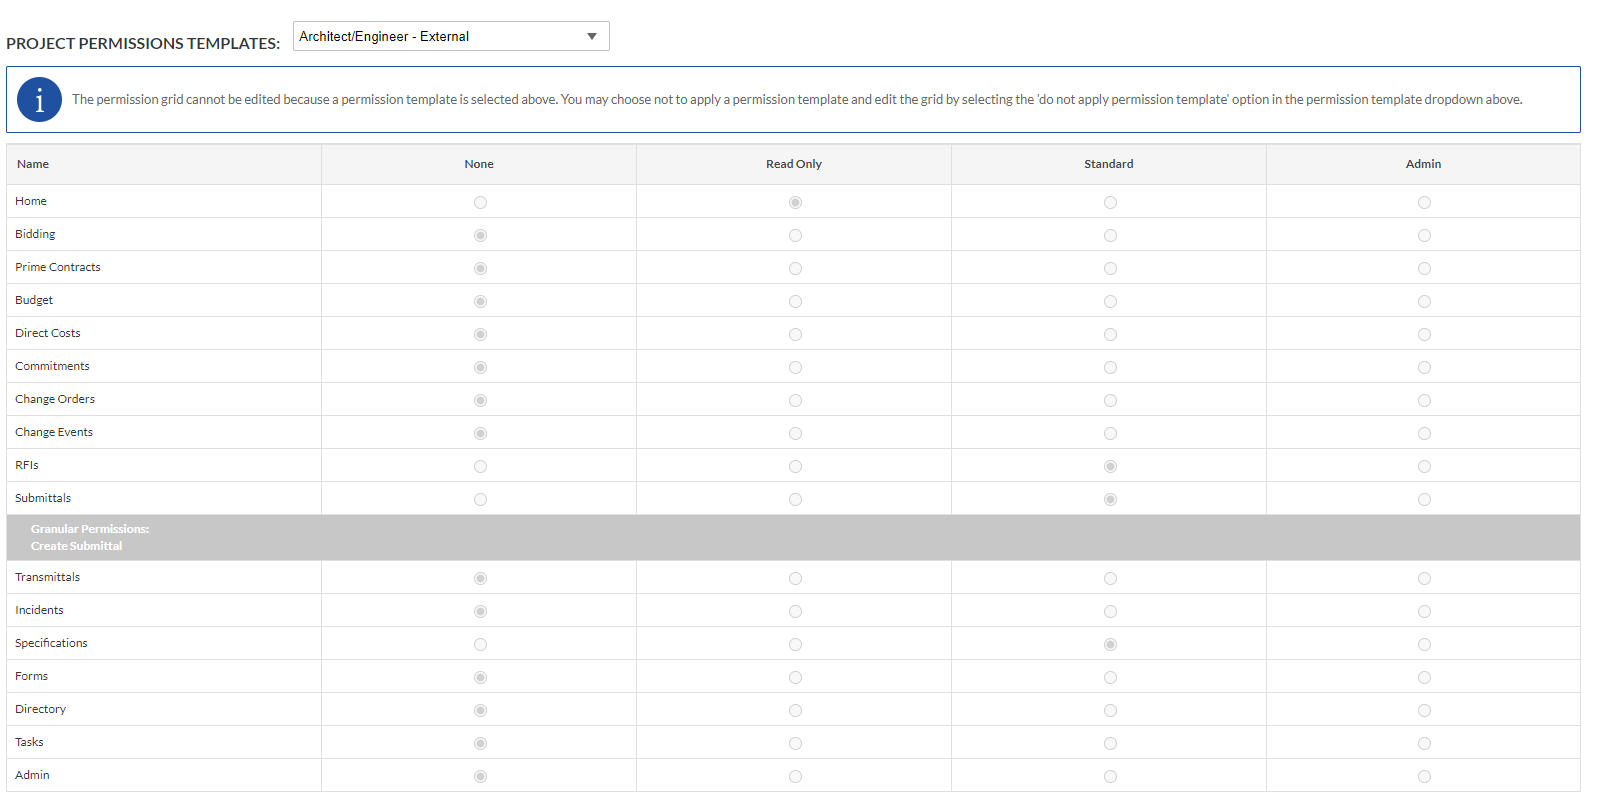This screenshot has width=1599, height=803.
Task: Select None radio for Admin row
Action: click(x=480, y=776)
